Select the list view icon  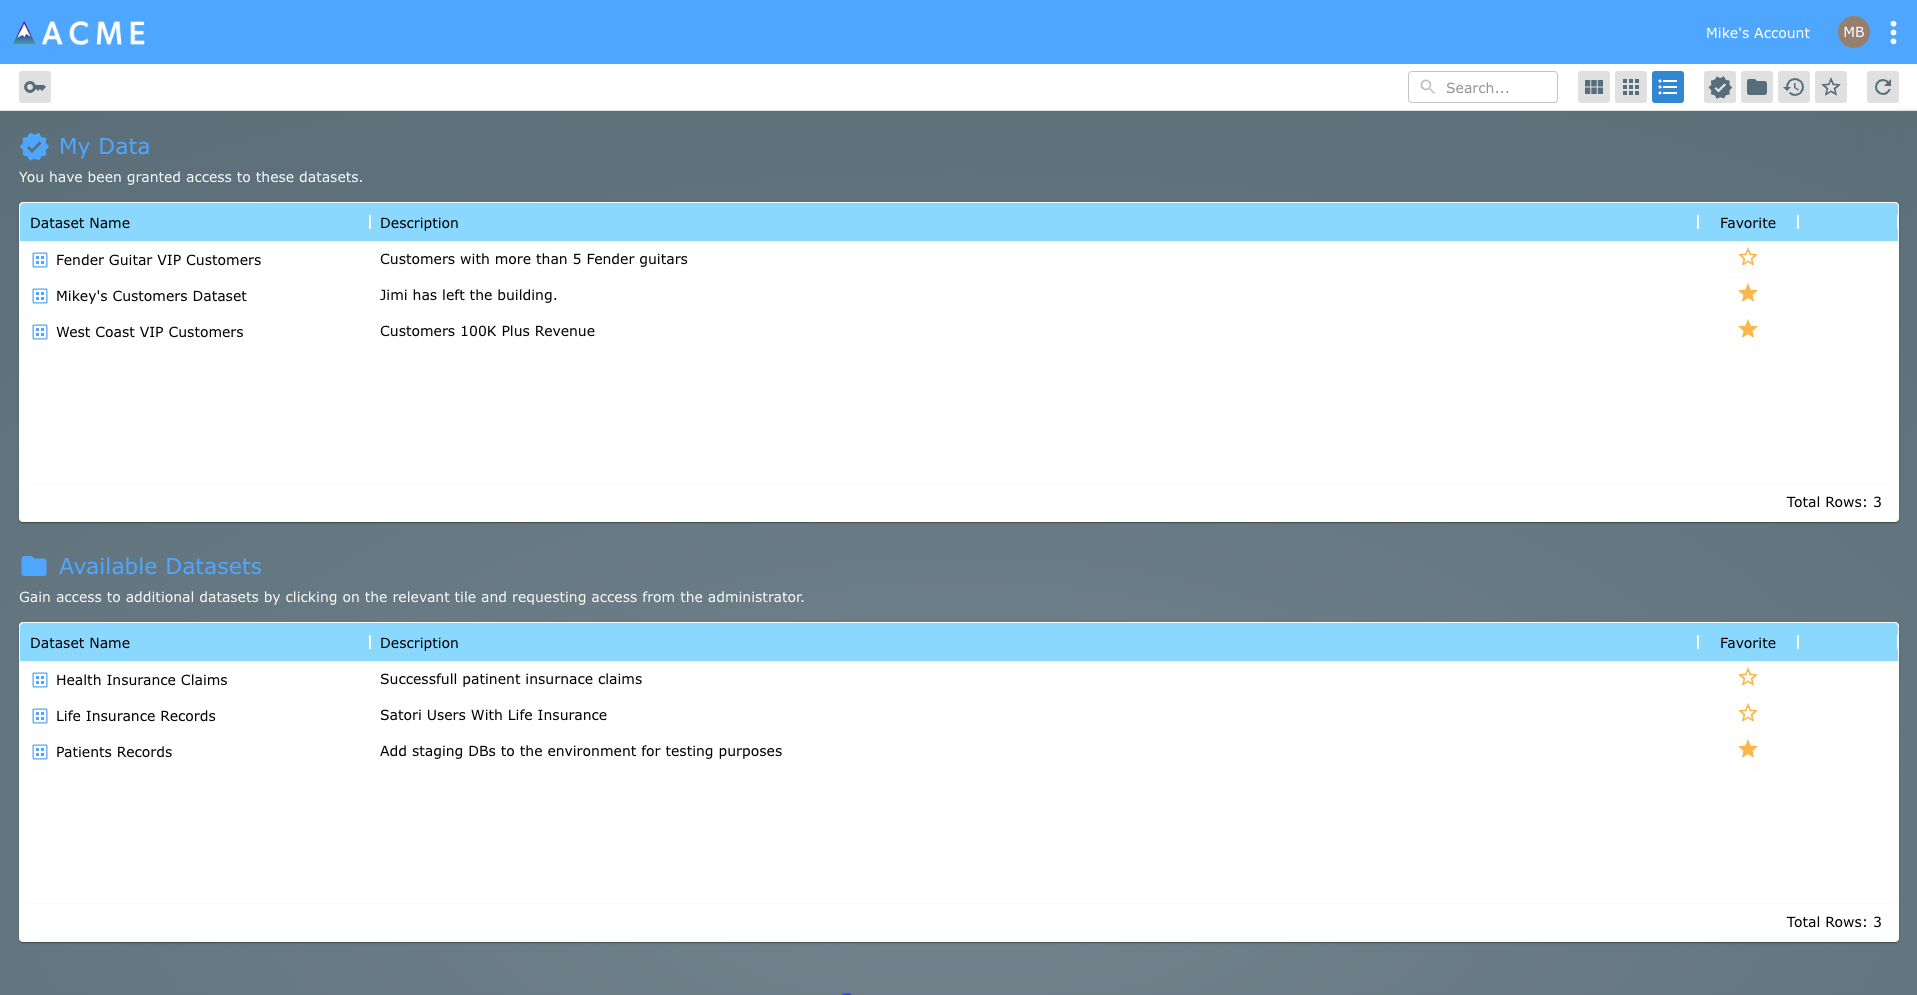pos(1668,87)
